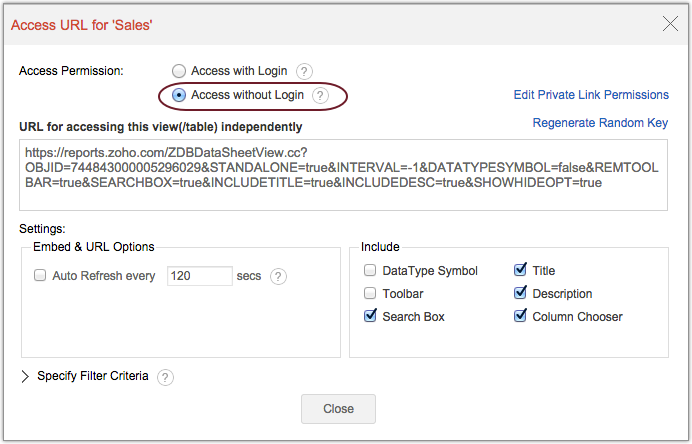Uncheck the Search Box checkbox
The width and height of the screenshot is (692, 444).
(370, 316)
